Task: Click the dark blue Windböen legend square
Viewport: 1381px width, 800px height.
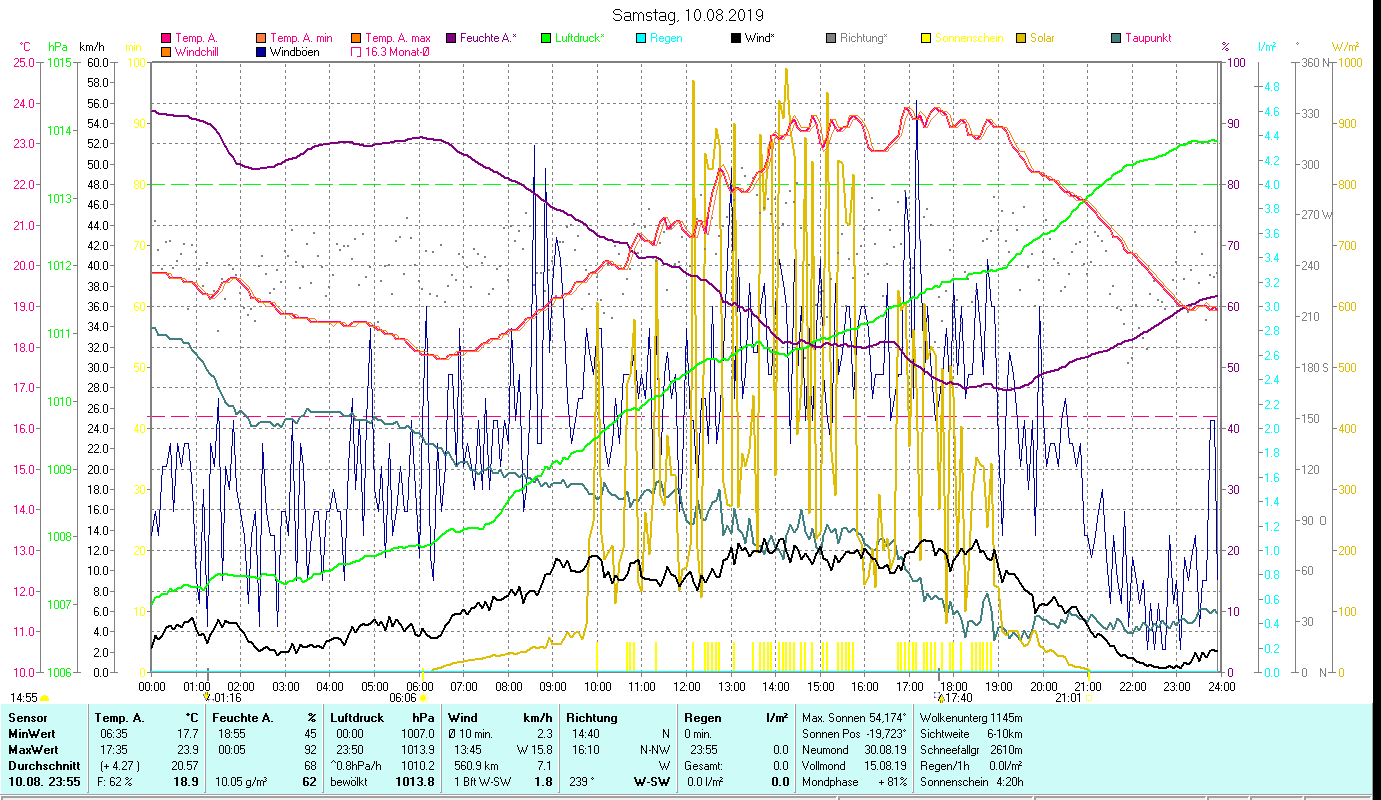Action: (x=262, y=52)
